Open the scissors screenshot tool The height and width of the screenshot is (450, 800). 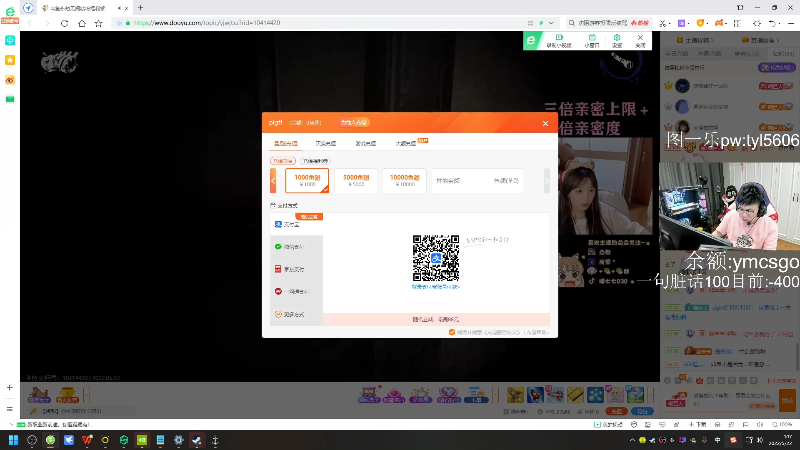662,23
